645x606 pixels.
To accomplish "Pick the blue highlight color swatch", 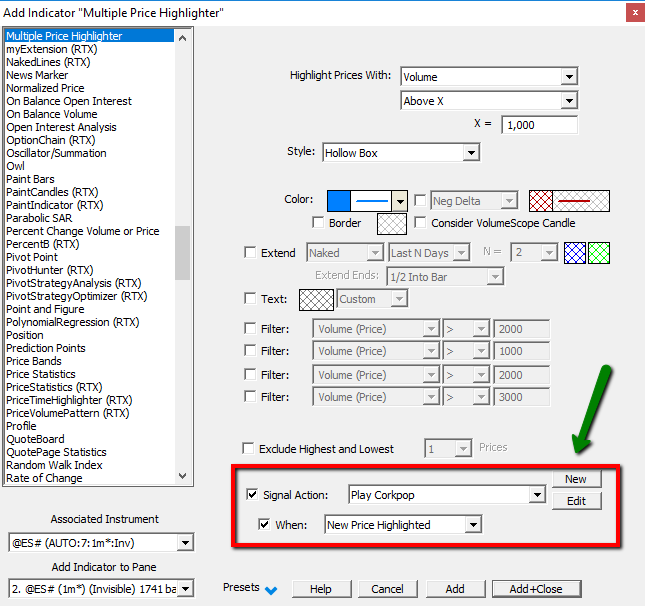I will click(339, 201).
